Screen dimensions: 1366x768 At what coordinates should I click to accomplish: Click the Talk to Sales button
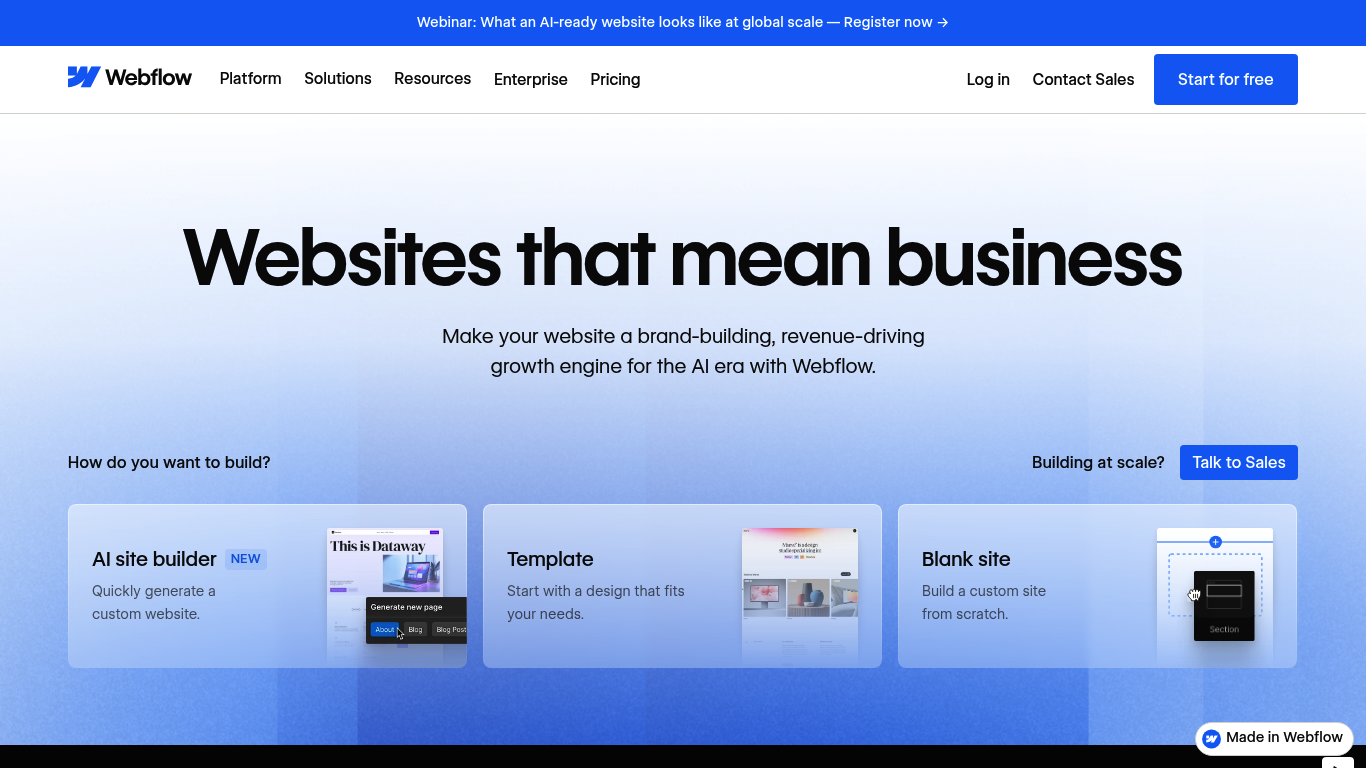(1238, 462)
